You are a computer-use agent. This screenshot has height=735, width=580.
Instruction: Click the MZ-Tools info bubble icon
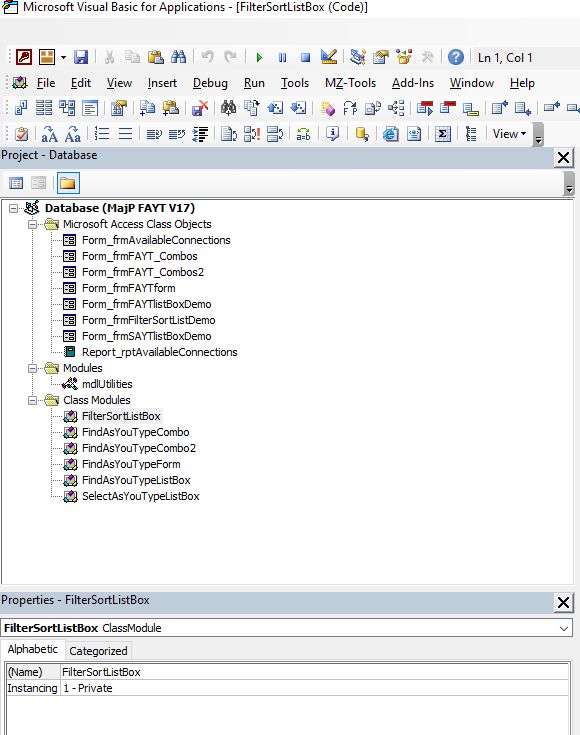point(332,135)
